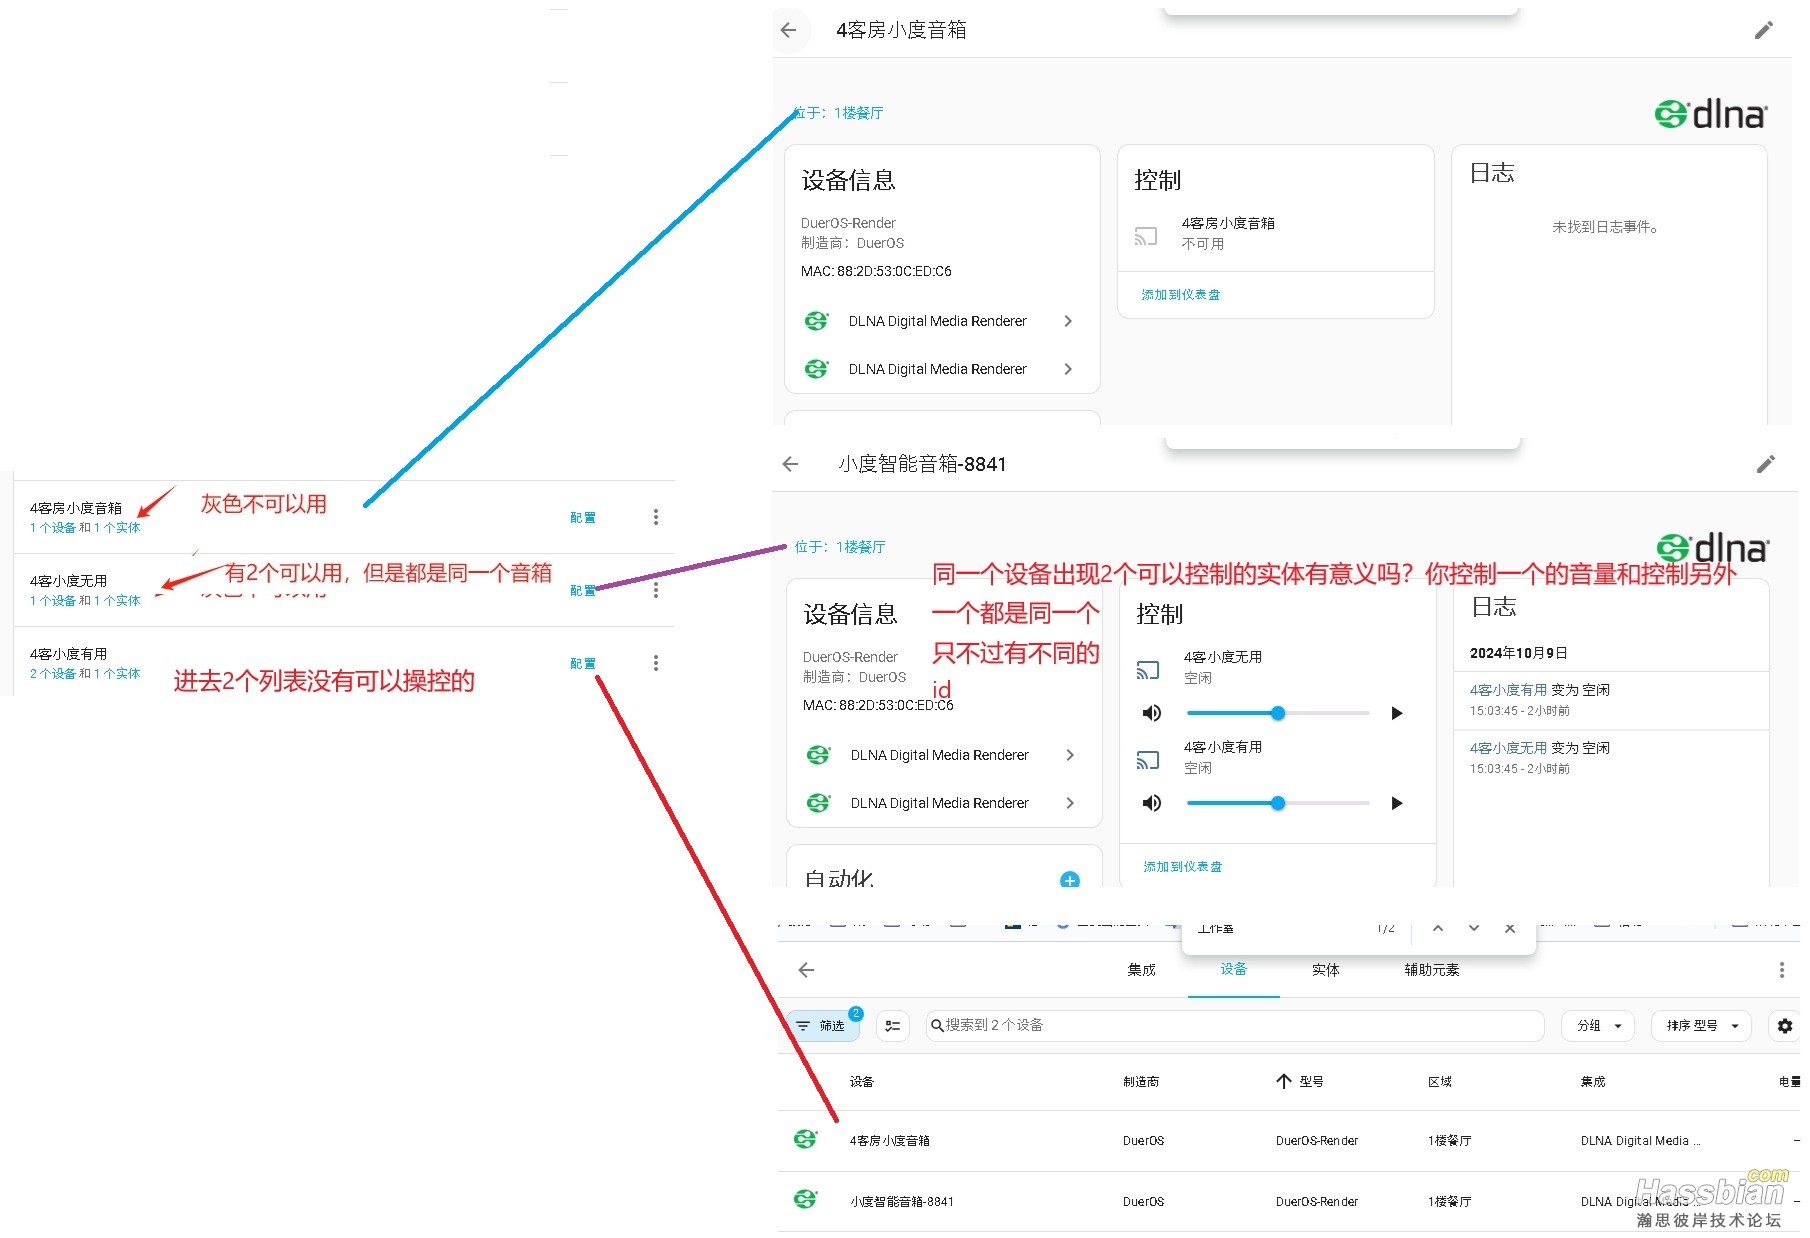Screen dimensions: 1810x1238
Task: Focus the 搜索到 2 个设备 search field
Action: pos(1235,1025)
